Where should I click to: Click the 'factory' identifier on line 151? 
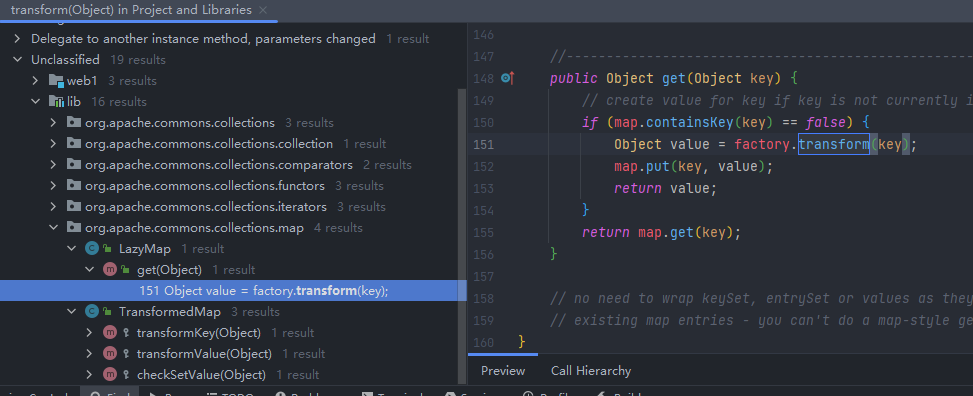coord(763,145)
